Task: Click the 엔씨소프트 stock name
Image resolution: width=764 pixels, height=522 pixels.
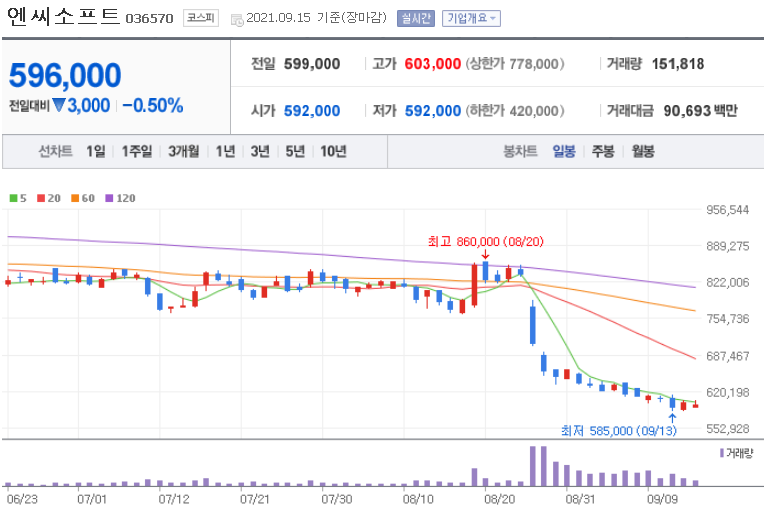Action: pyautogui.click(x=63, y=16)
